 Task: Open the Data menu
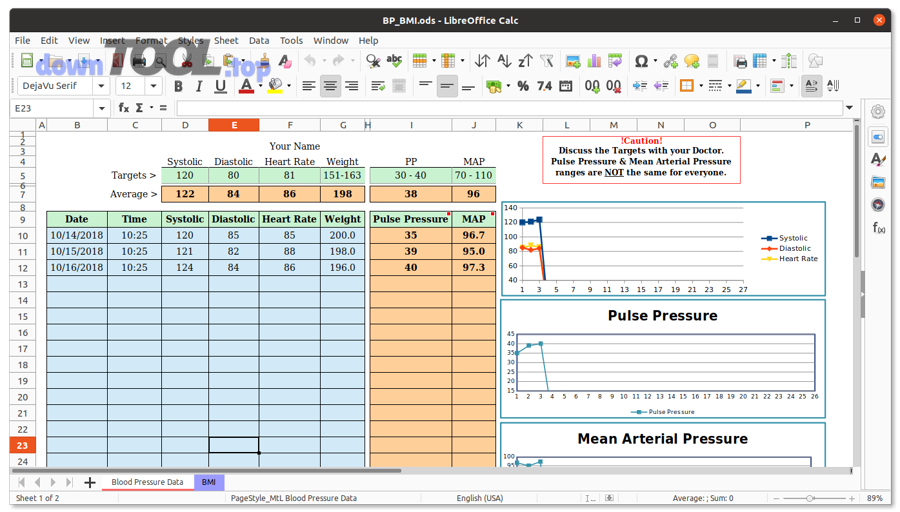[259, 40]
